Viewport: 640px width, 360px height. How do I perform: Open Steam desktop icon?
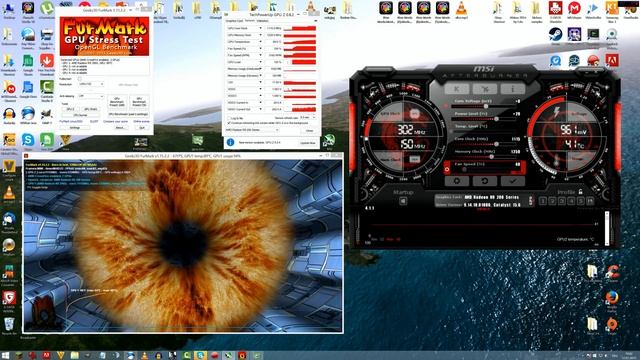click(x=556, y=34)
